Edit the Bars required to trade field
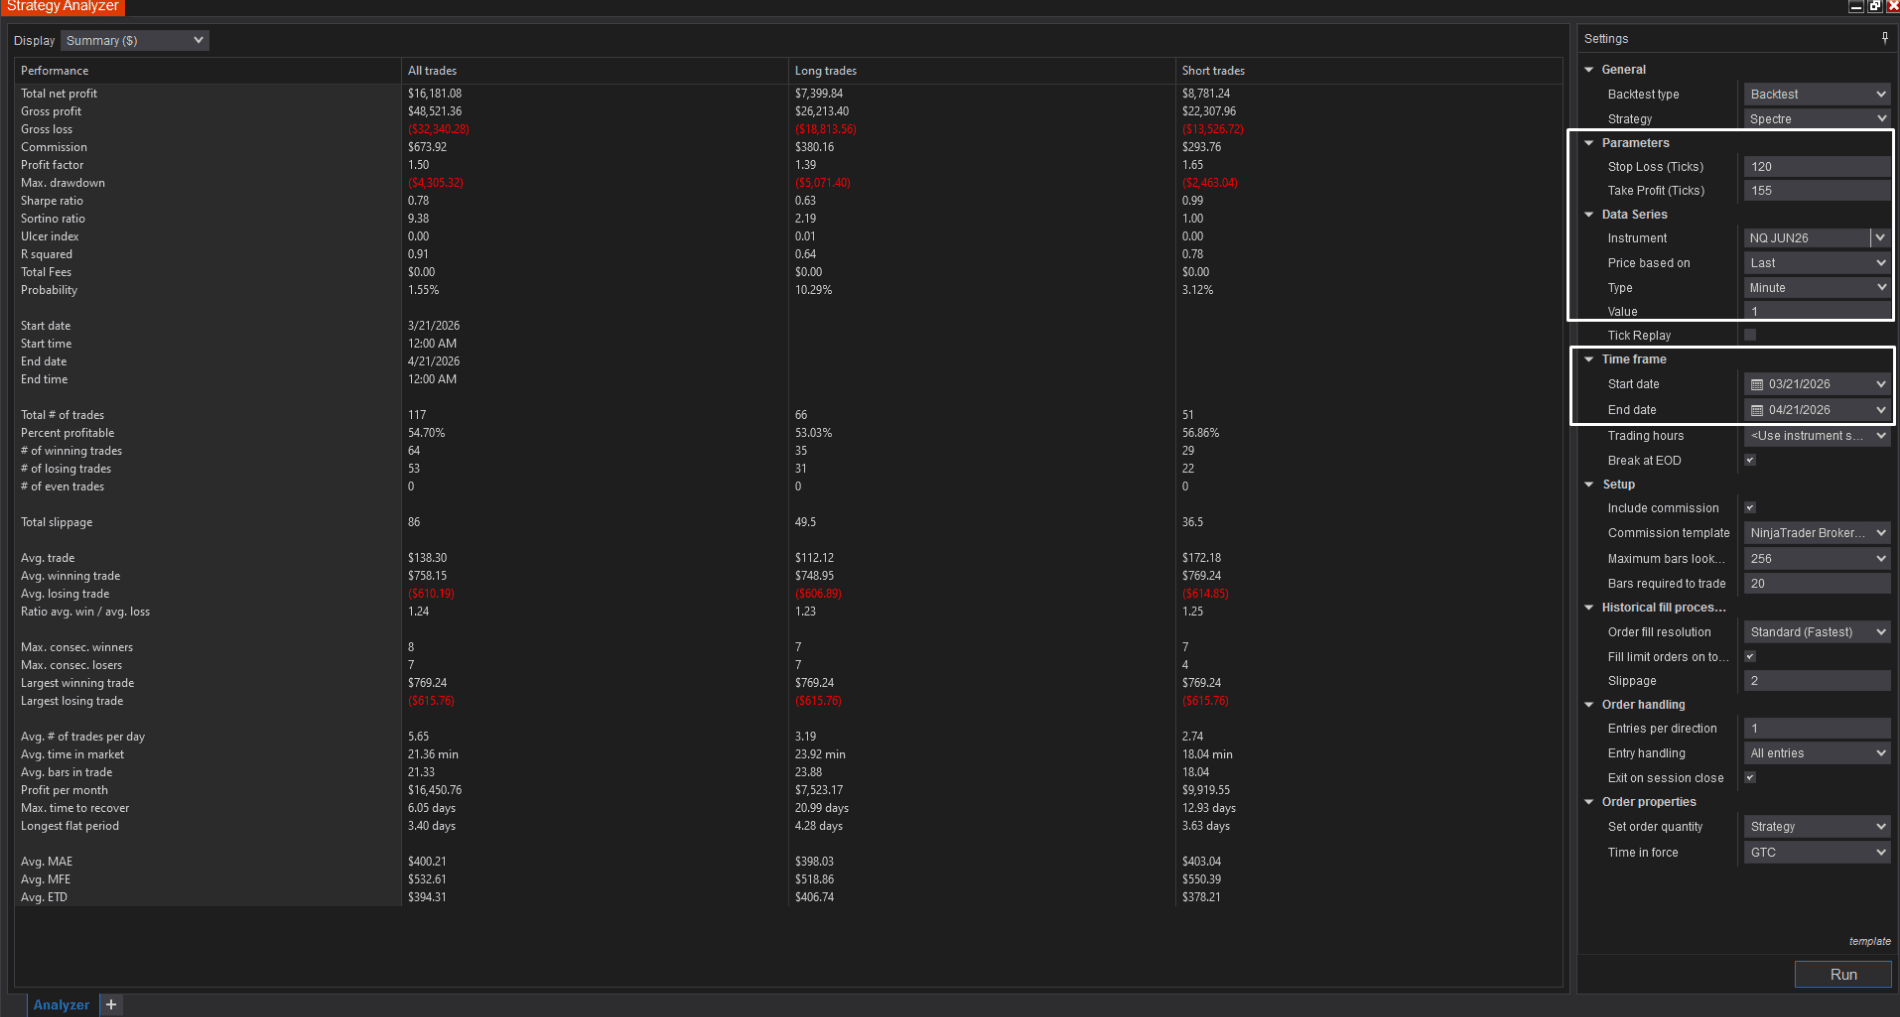The width and height of the screenshot is (1900, 1017). 1817,583
